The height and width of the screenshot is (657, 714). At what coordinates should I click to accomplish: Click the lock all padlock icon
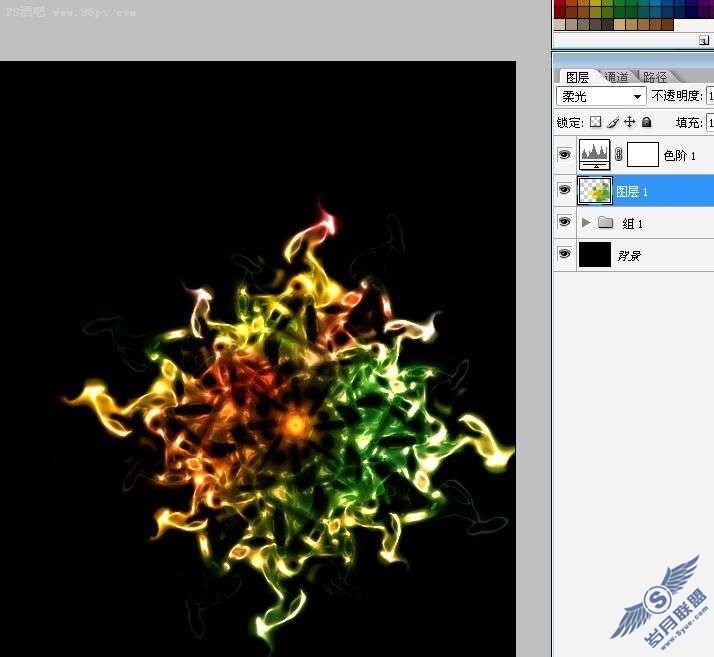[646, 122]
